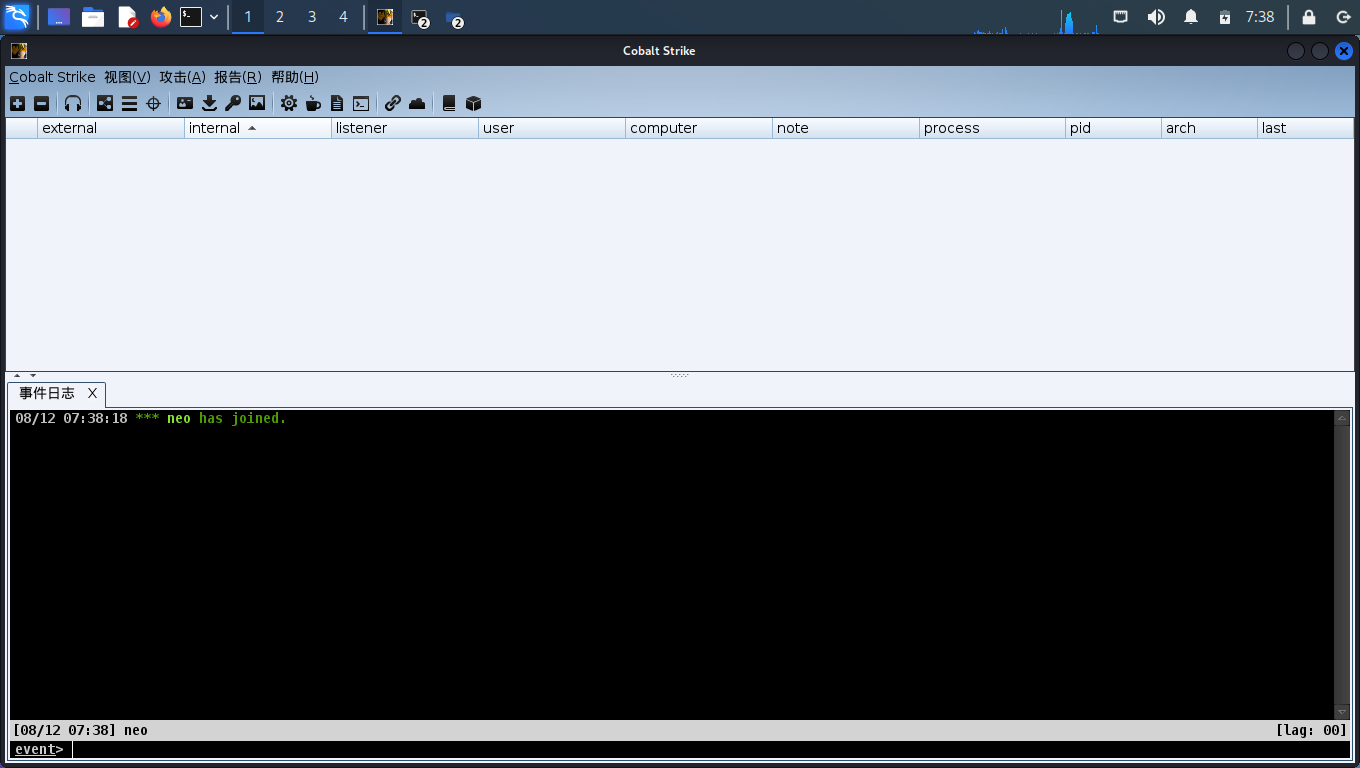Click the Cobalt Strike taskbar window button
The height and width of the screenshot is (768, 1360).
coord(385,17)
